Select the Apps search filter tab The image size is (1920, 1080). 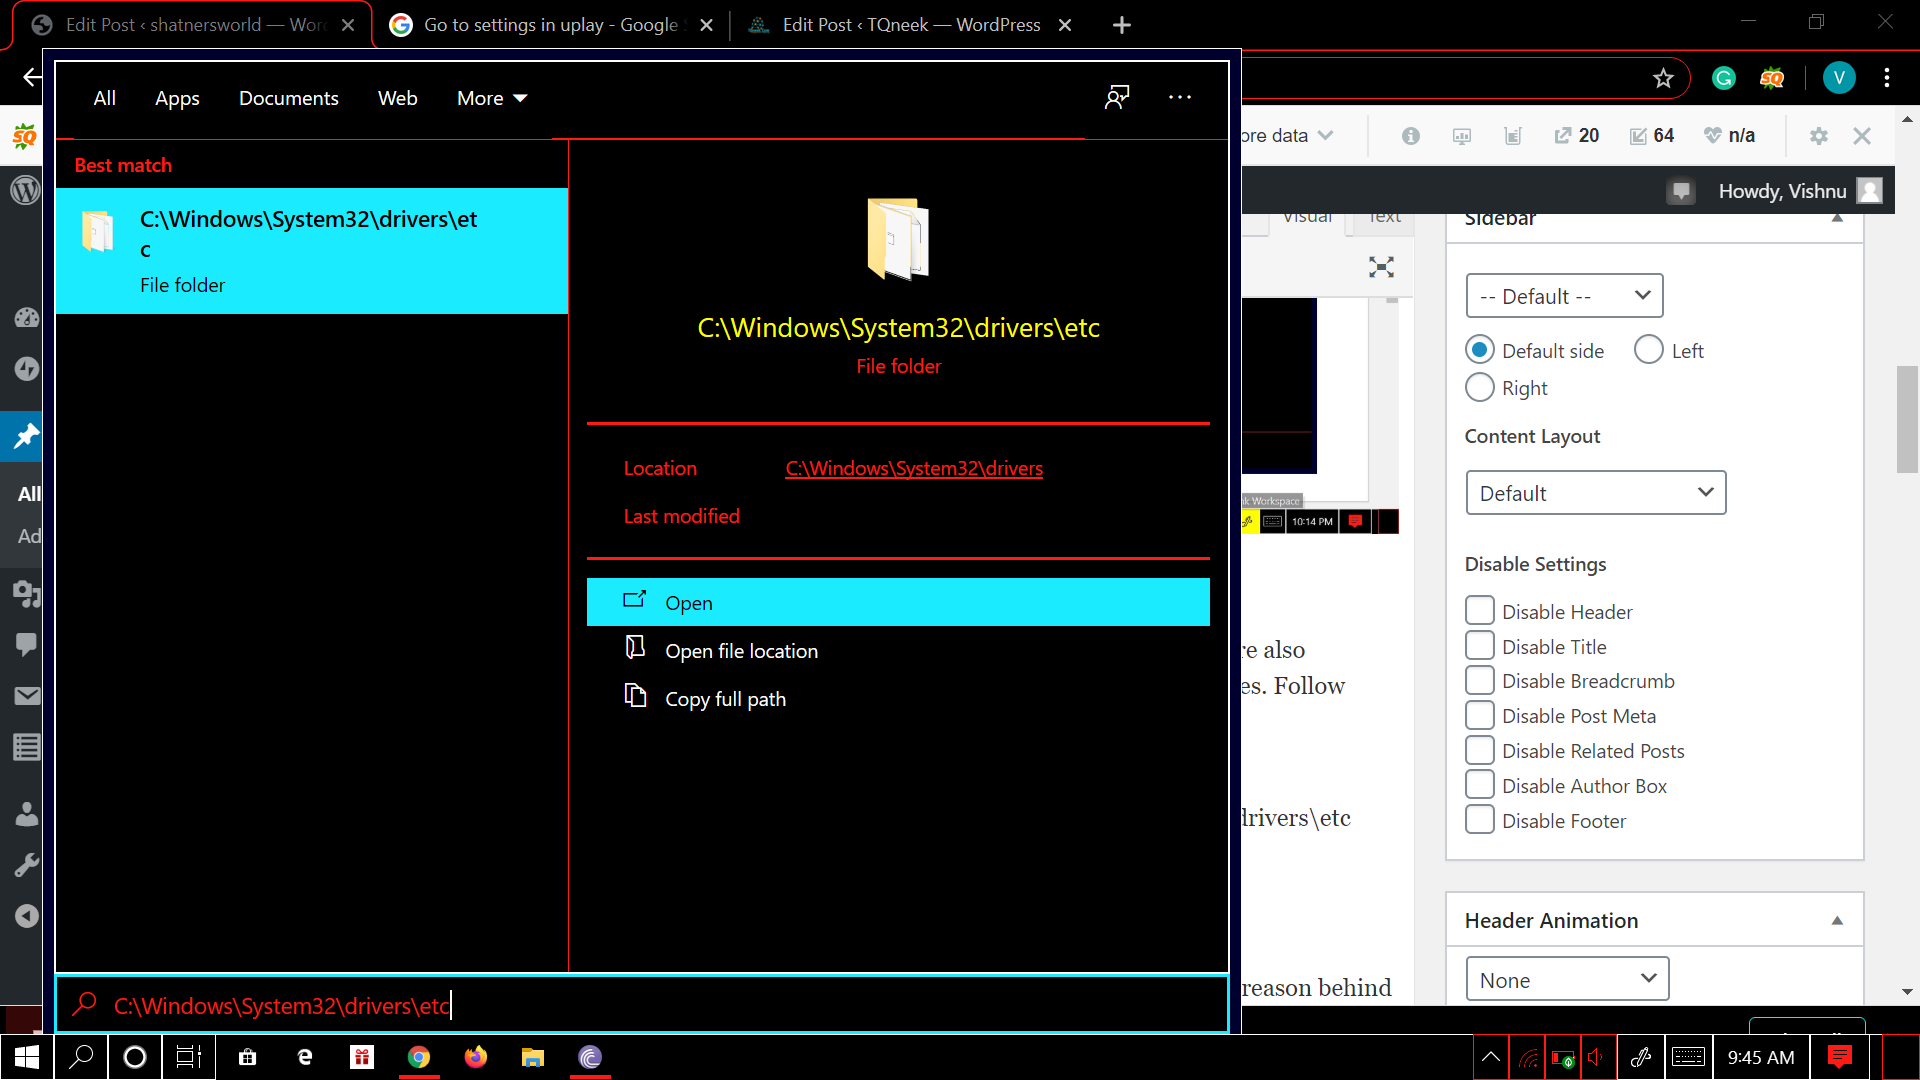(177, 98)
